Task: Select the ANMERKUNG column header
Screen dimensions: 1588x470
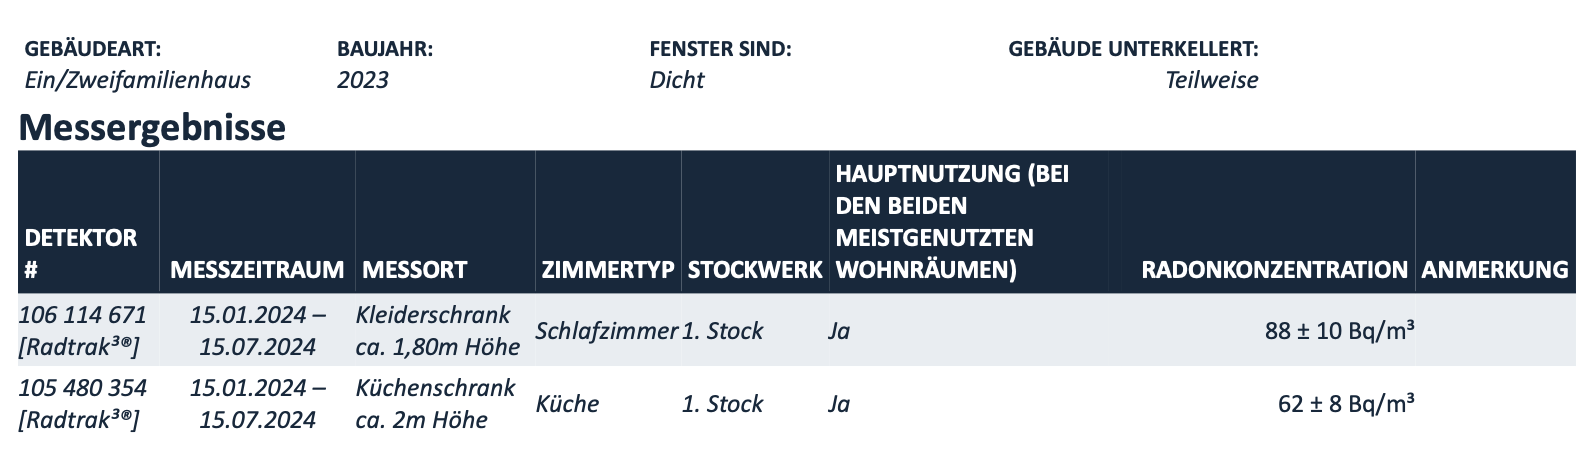Action: pyautogui.click(x=1495, y=269)
